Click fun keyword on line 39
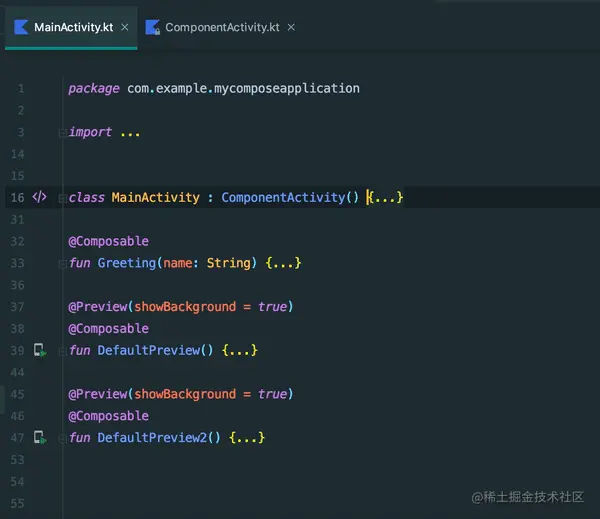This screenshot has height=519, width=600. 79,350
